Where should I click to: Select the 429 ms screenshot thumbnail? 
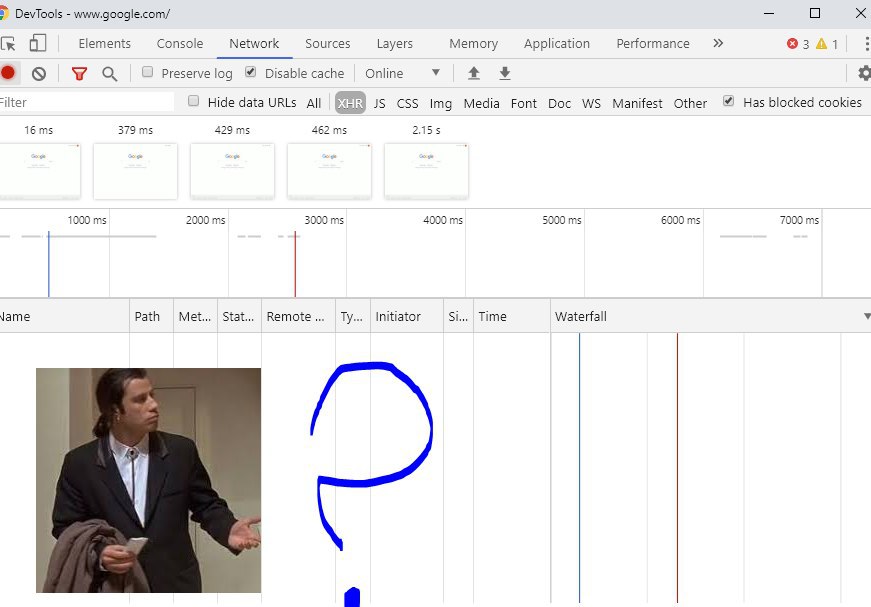tap(232, 171)
